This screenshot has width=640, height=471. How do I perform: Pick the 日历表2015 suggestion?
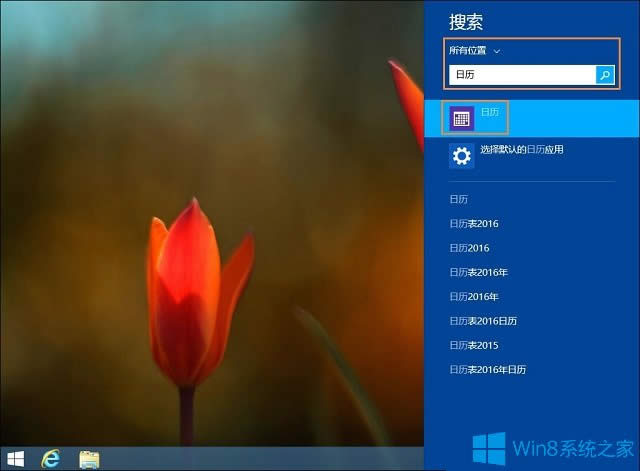[474, 345]
